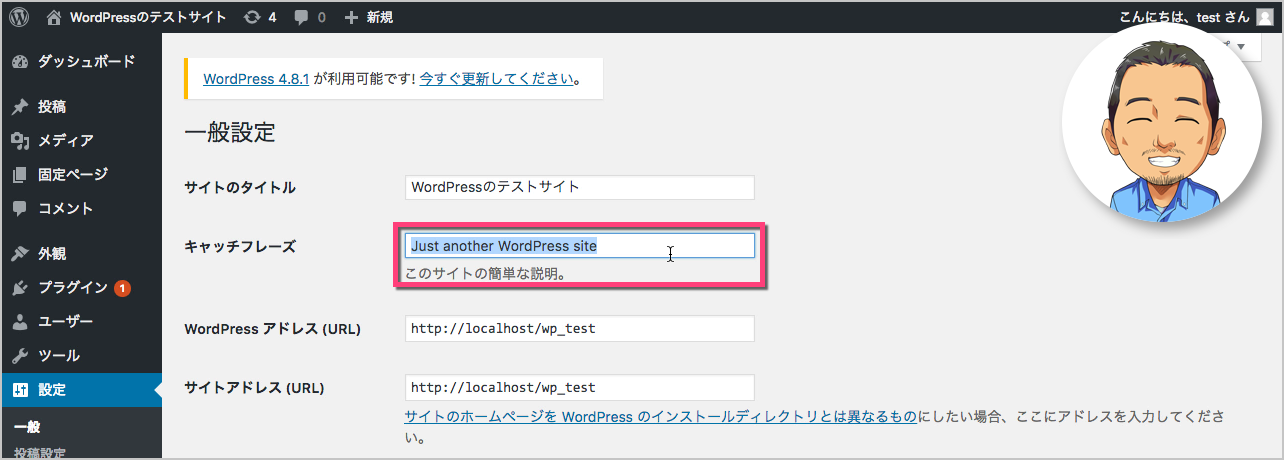The height and width of the screenshot is (460, 1284).
Task: Click the ツール wrench icon
Action: (x=20, y=356)
